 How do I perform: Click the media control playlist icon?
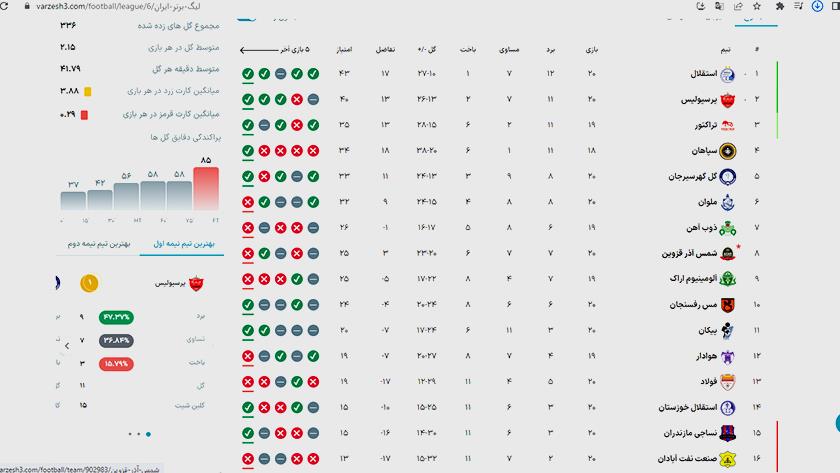point(798,6)
